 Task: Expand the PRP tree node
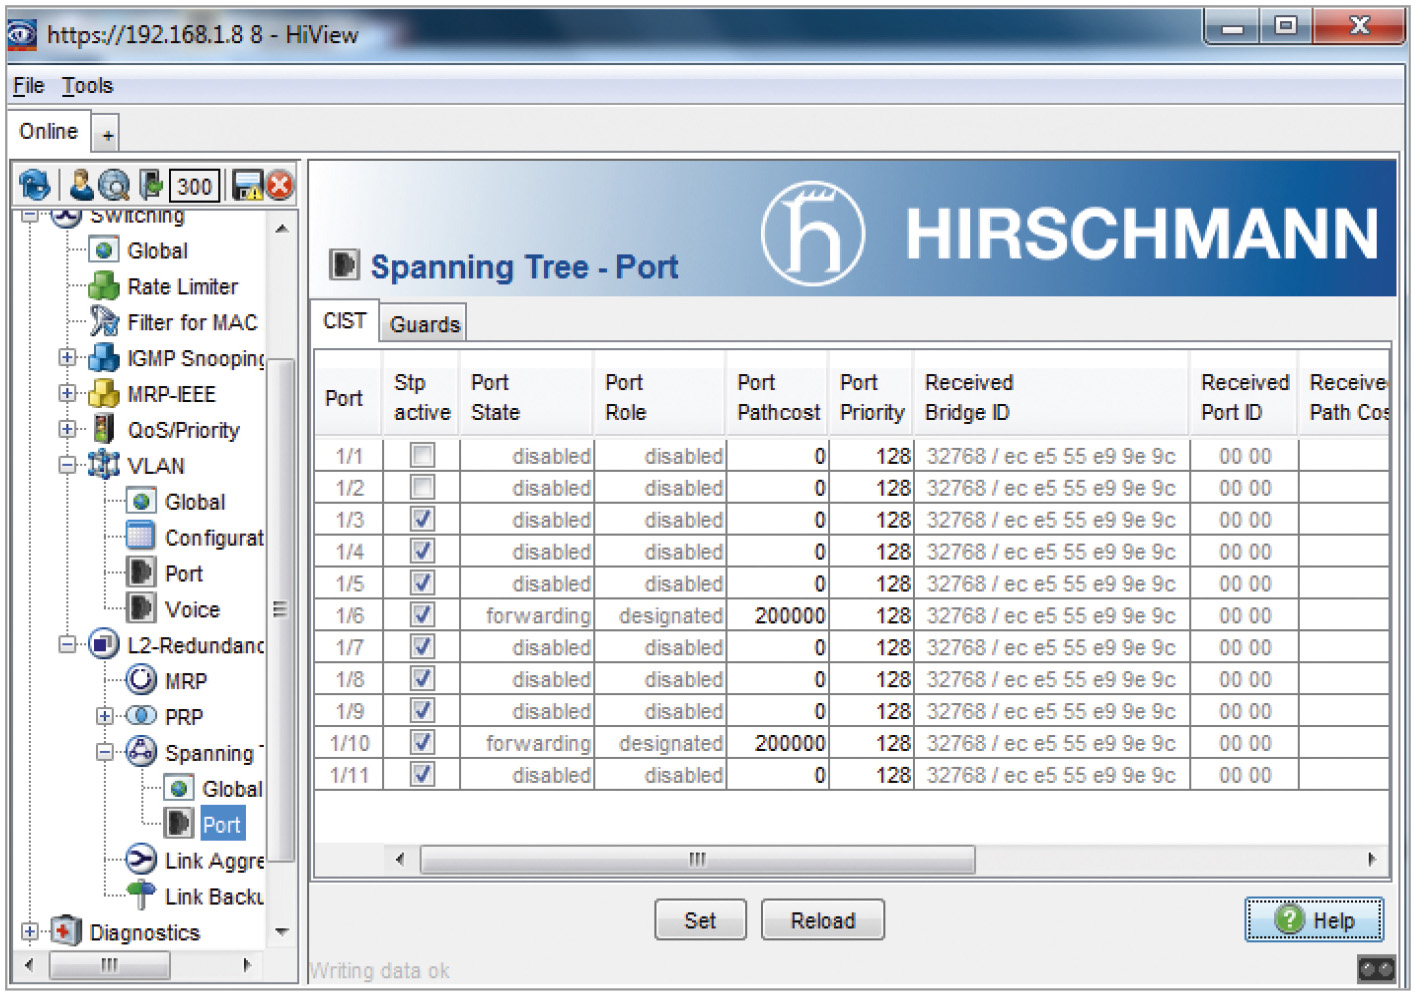[x=105, y=716]
